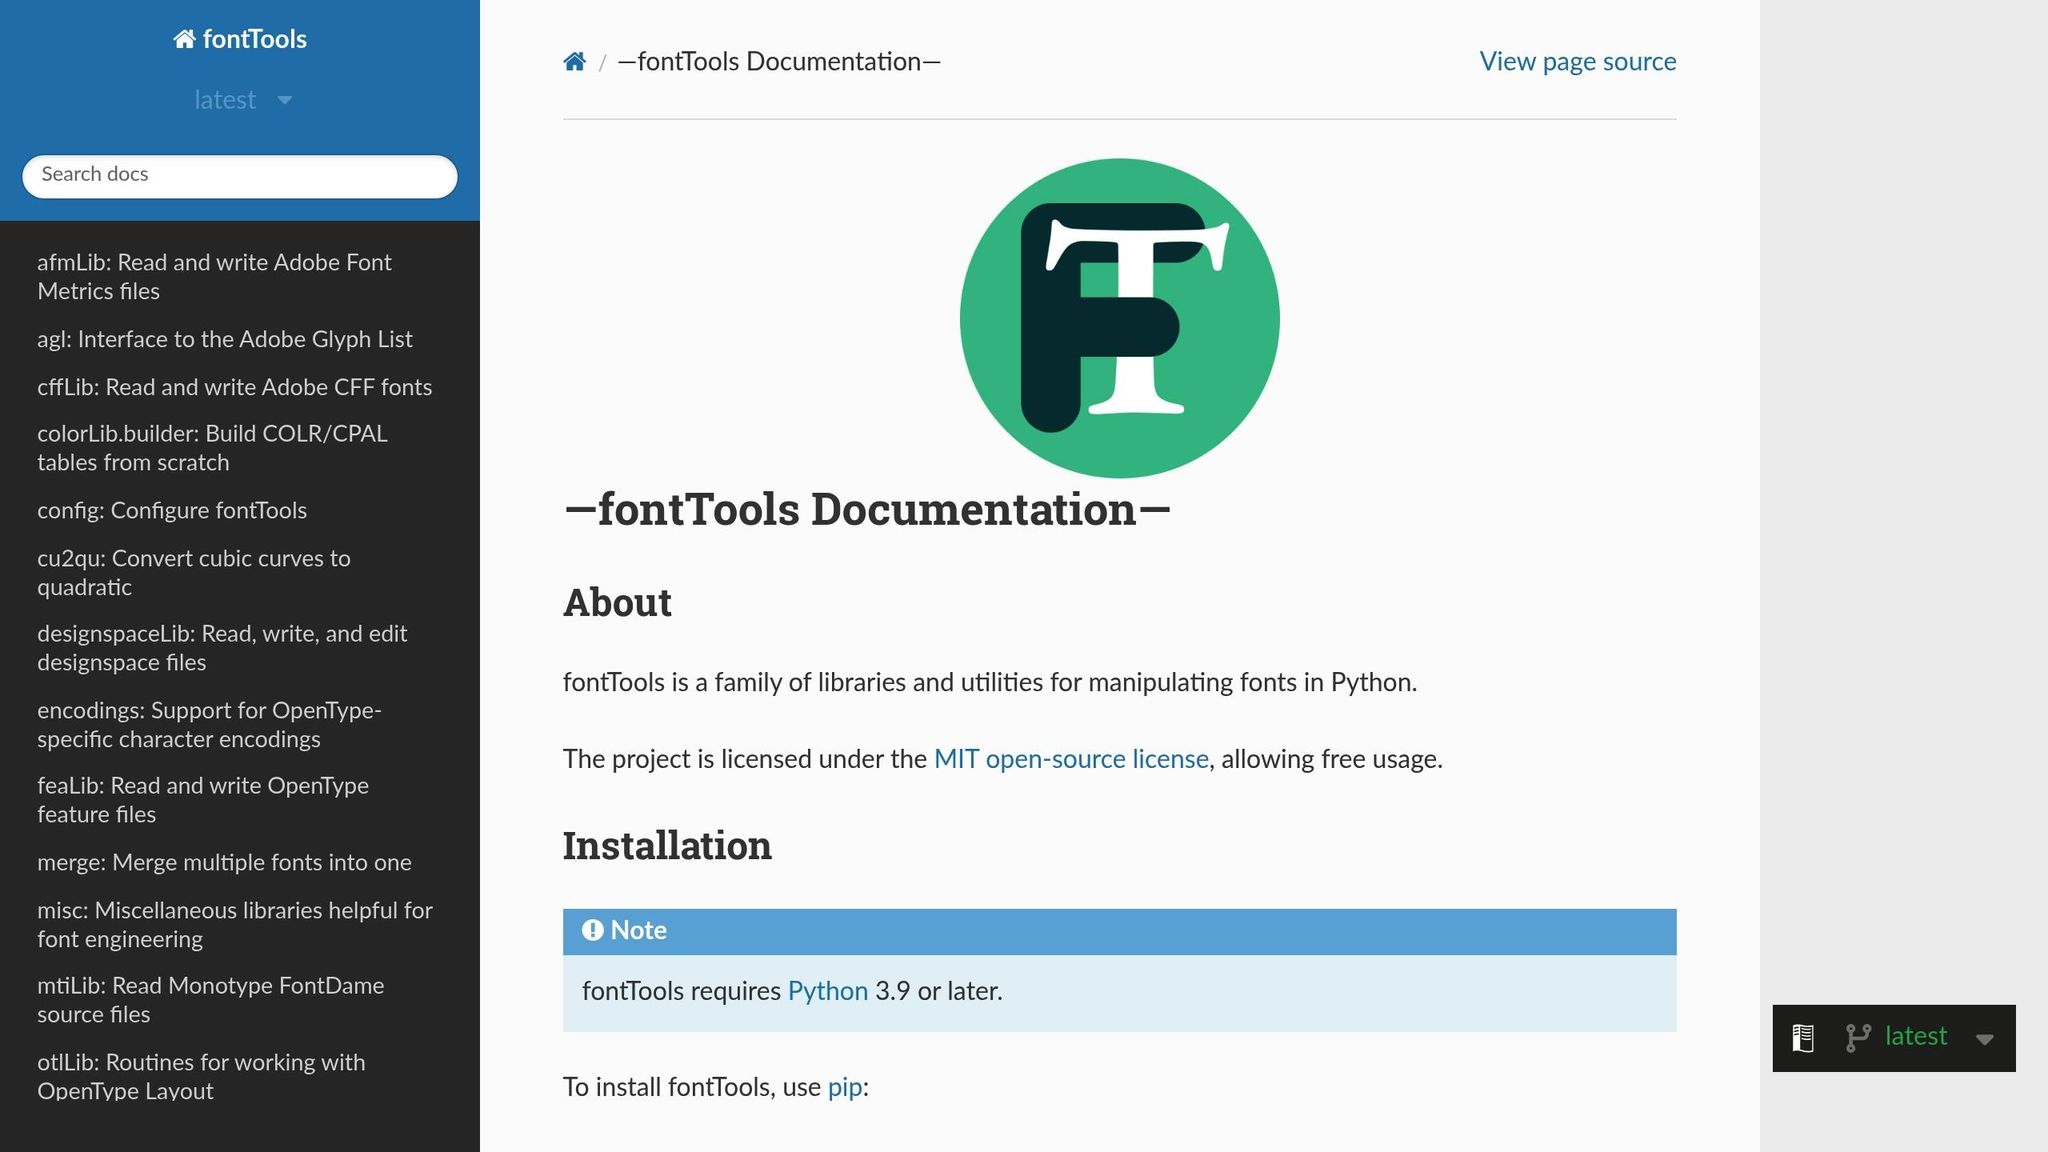Click the fontTools Documentation breadcrumb text

point(779,61)
